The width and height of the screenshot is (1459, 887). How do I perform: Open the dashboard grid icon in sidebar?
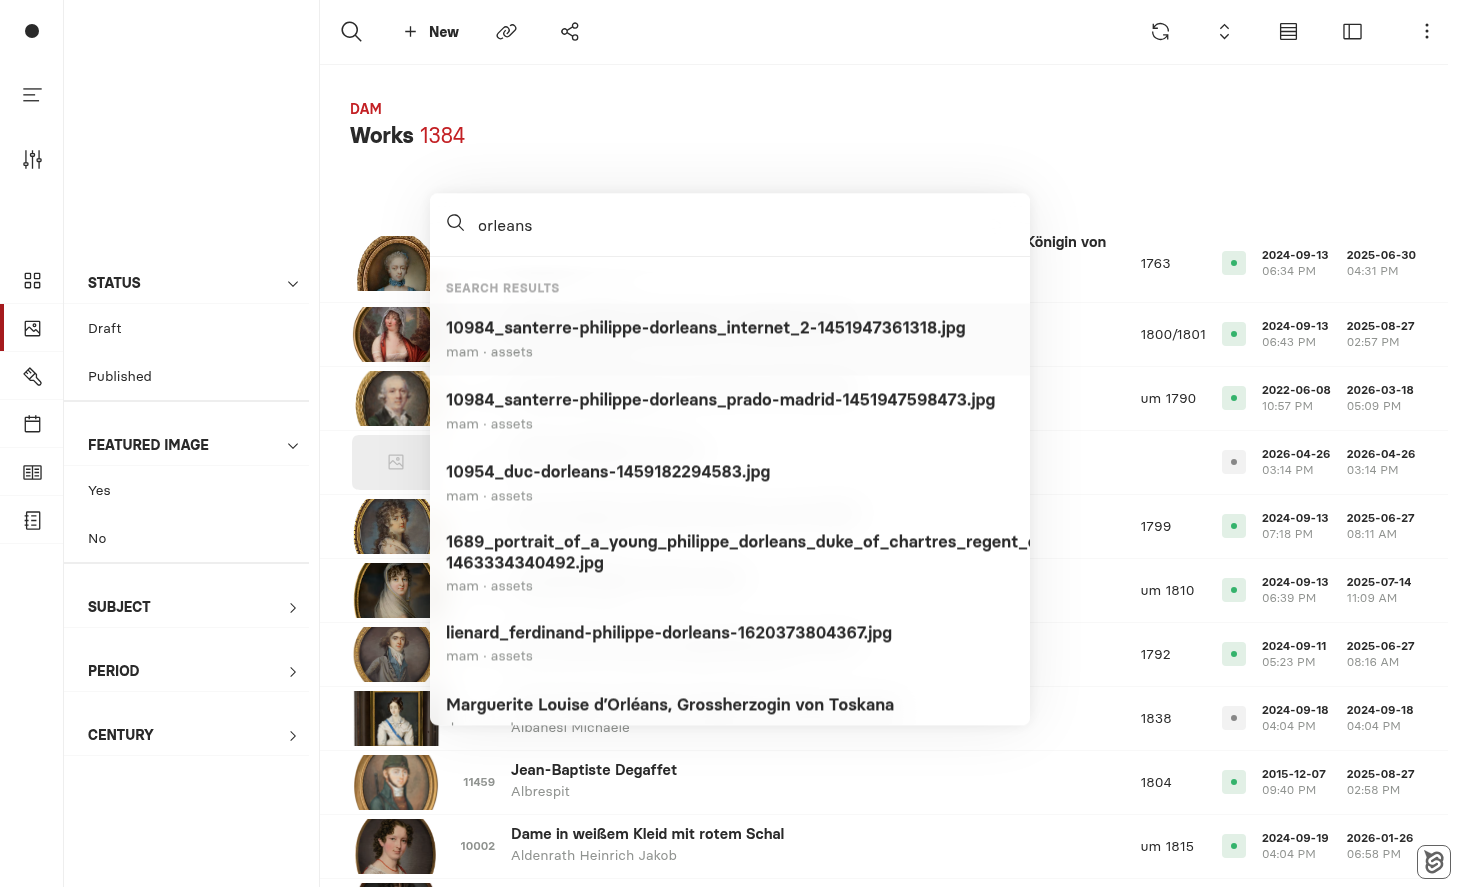[32, 280]
